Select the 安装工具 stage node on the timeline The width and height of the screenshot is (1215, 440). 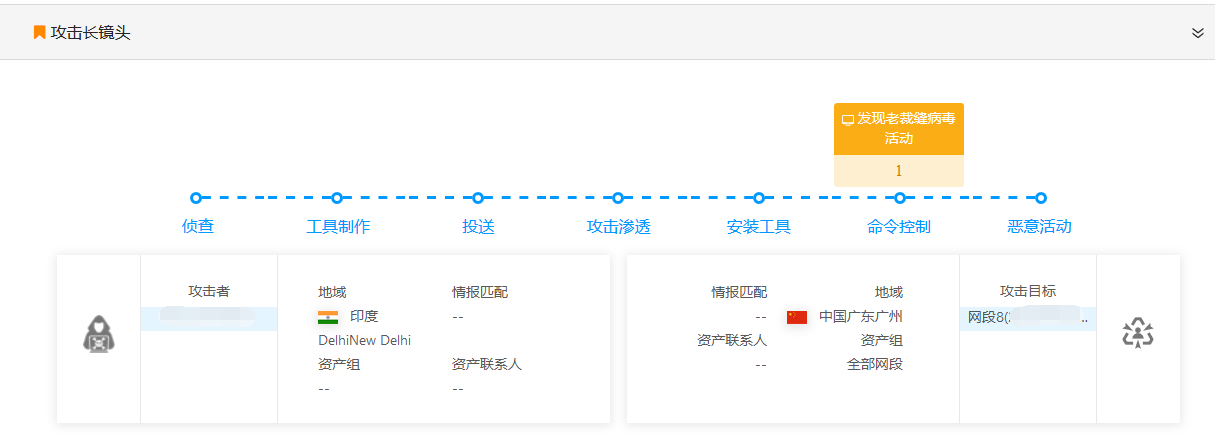[x=759, y=198]
